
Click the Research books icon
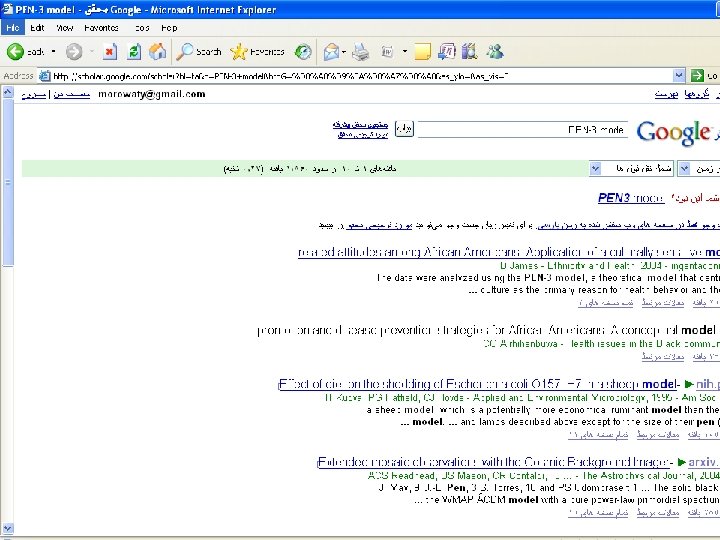pyautogui.click(x=470, y=51)
